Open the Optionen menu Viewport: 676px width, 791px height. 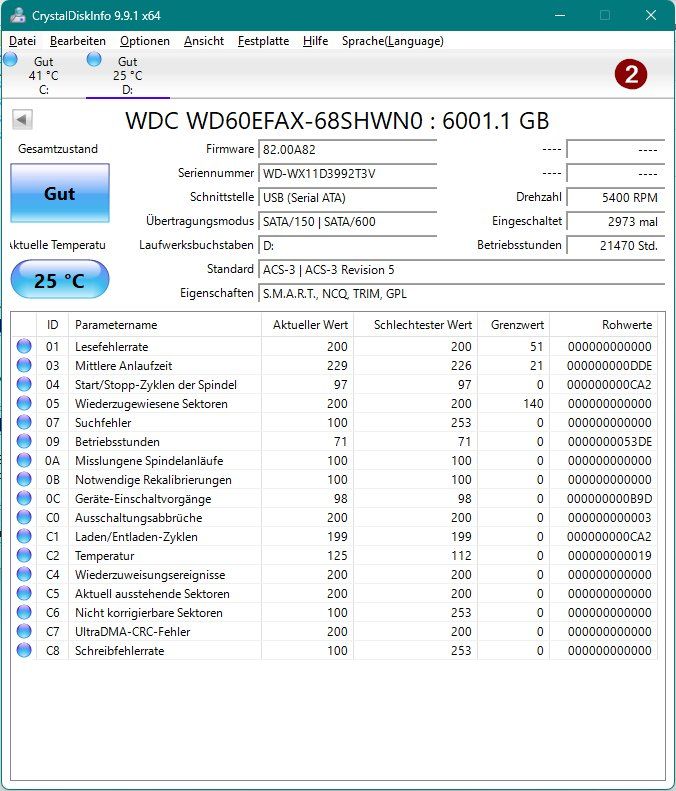click(x=145, y=41)
